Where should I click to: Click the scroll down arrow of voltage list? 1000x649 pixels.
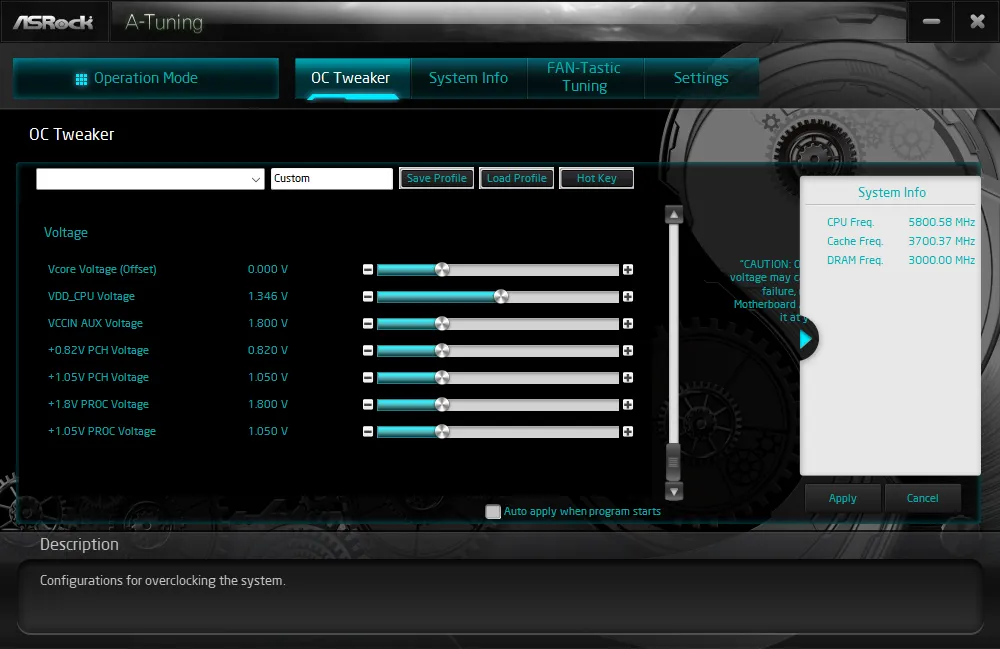pyautogui.click(x=674, y=491)
